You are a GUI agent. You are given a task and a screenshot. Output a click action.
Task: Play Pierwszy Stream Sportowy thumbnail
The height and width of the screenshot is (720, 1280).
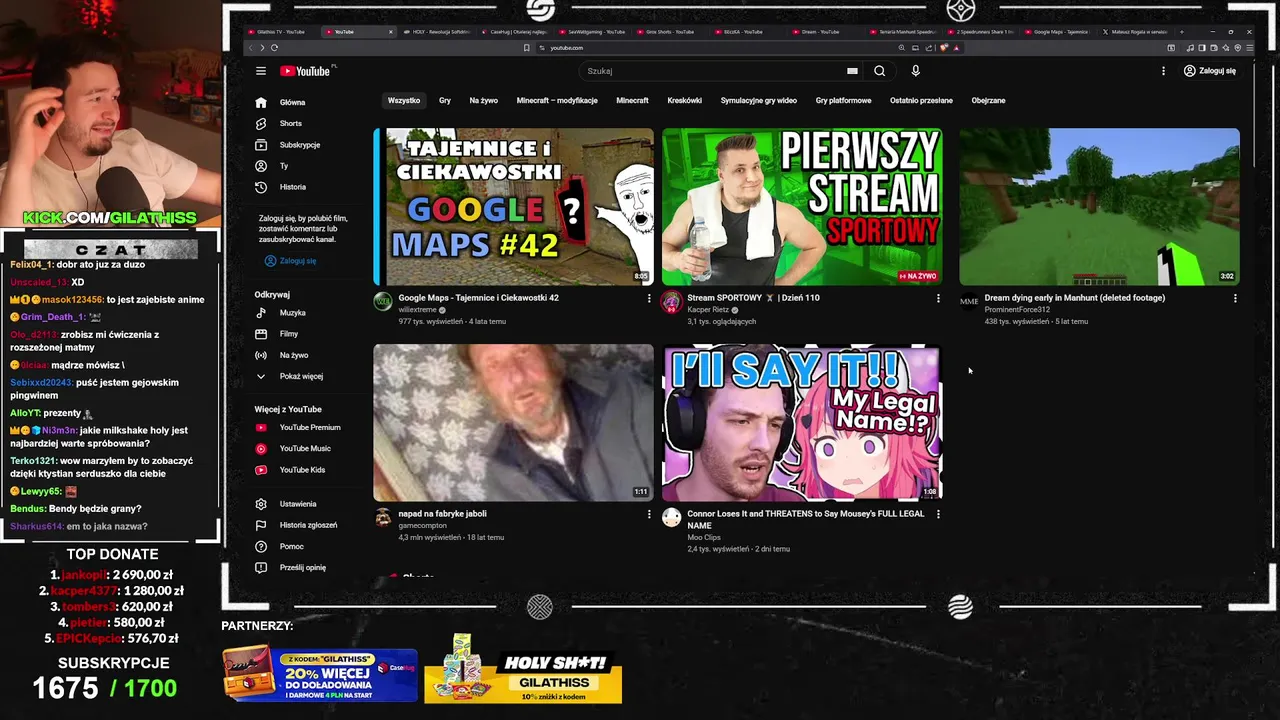click(x=802, y=207)
